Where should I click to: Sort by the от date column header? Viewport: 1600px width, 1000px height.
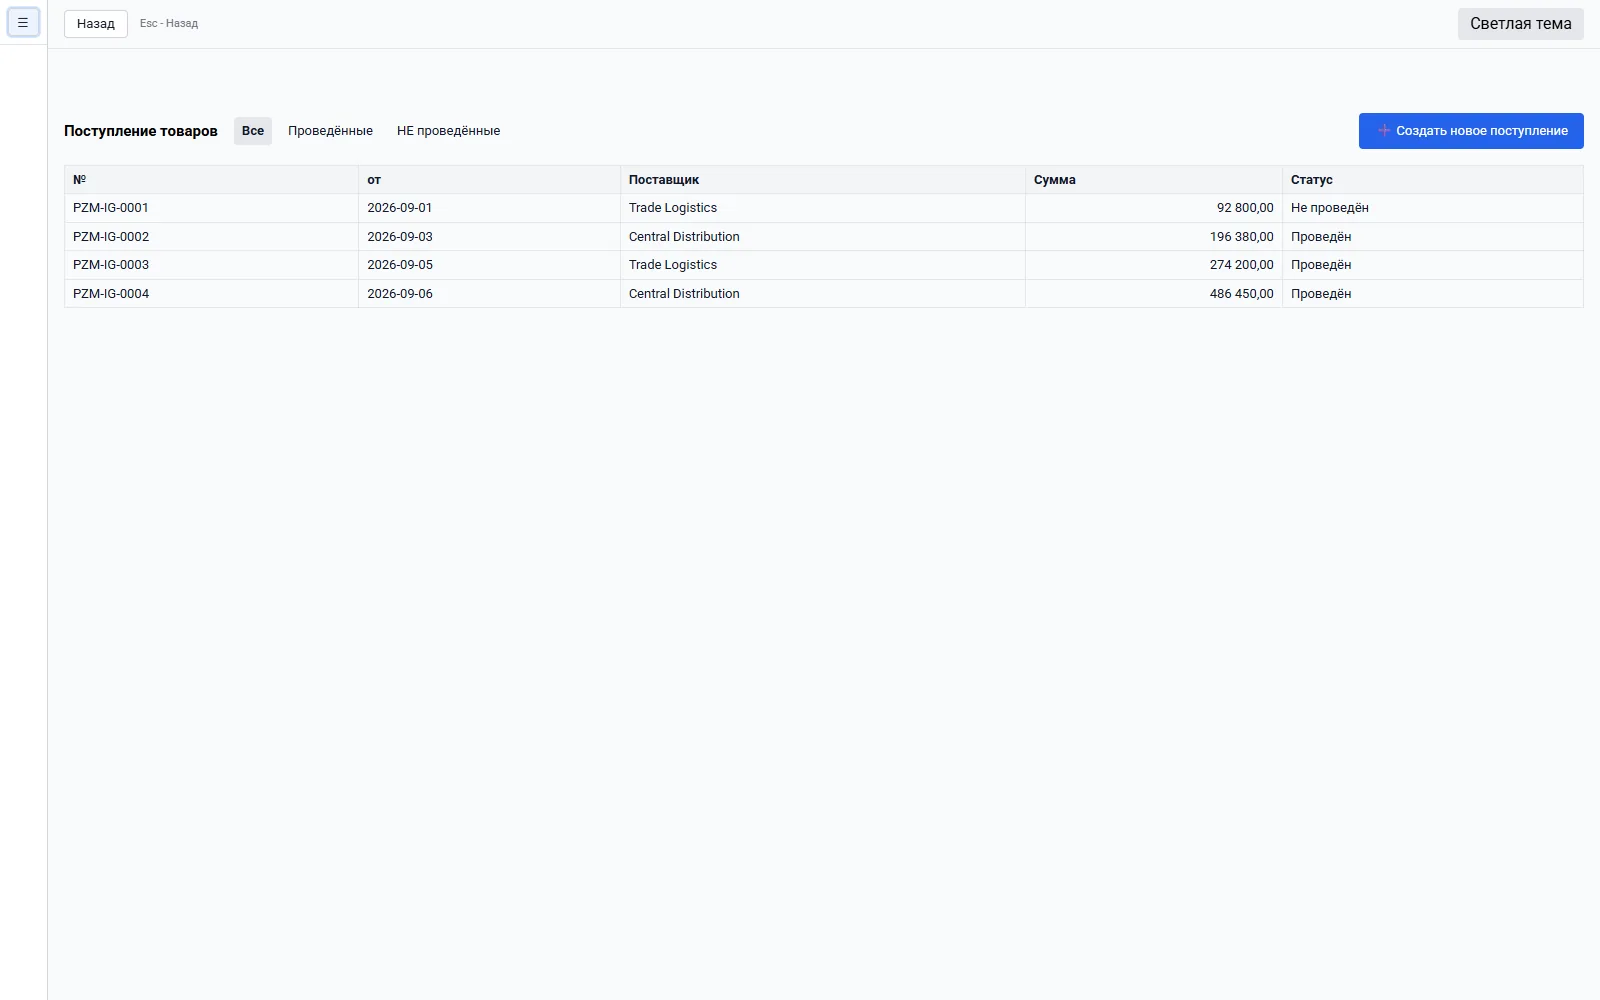tap(489, 180)
